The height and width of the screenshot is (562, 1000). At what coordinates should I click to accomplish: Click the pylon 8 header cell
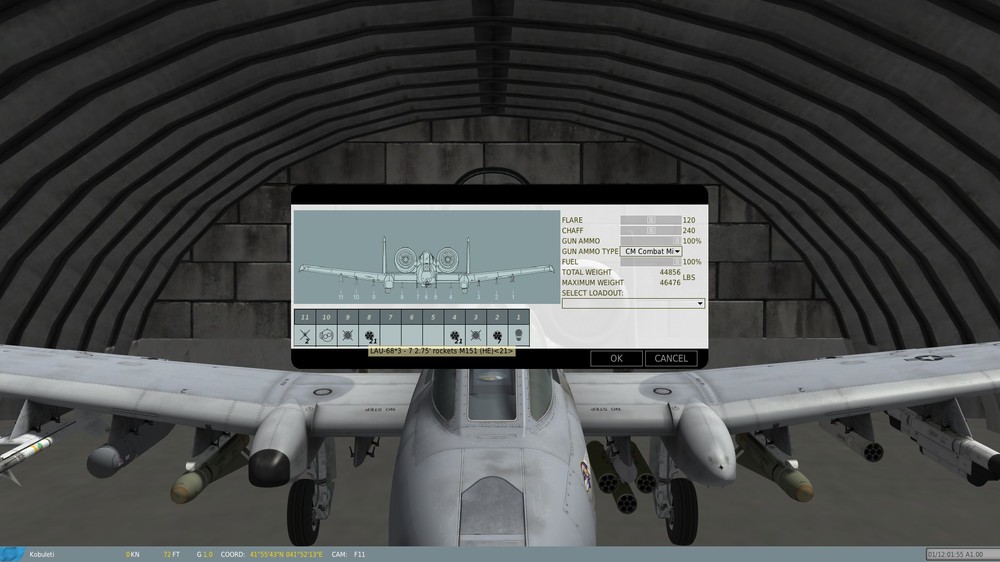click(369, 317)
